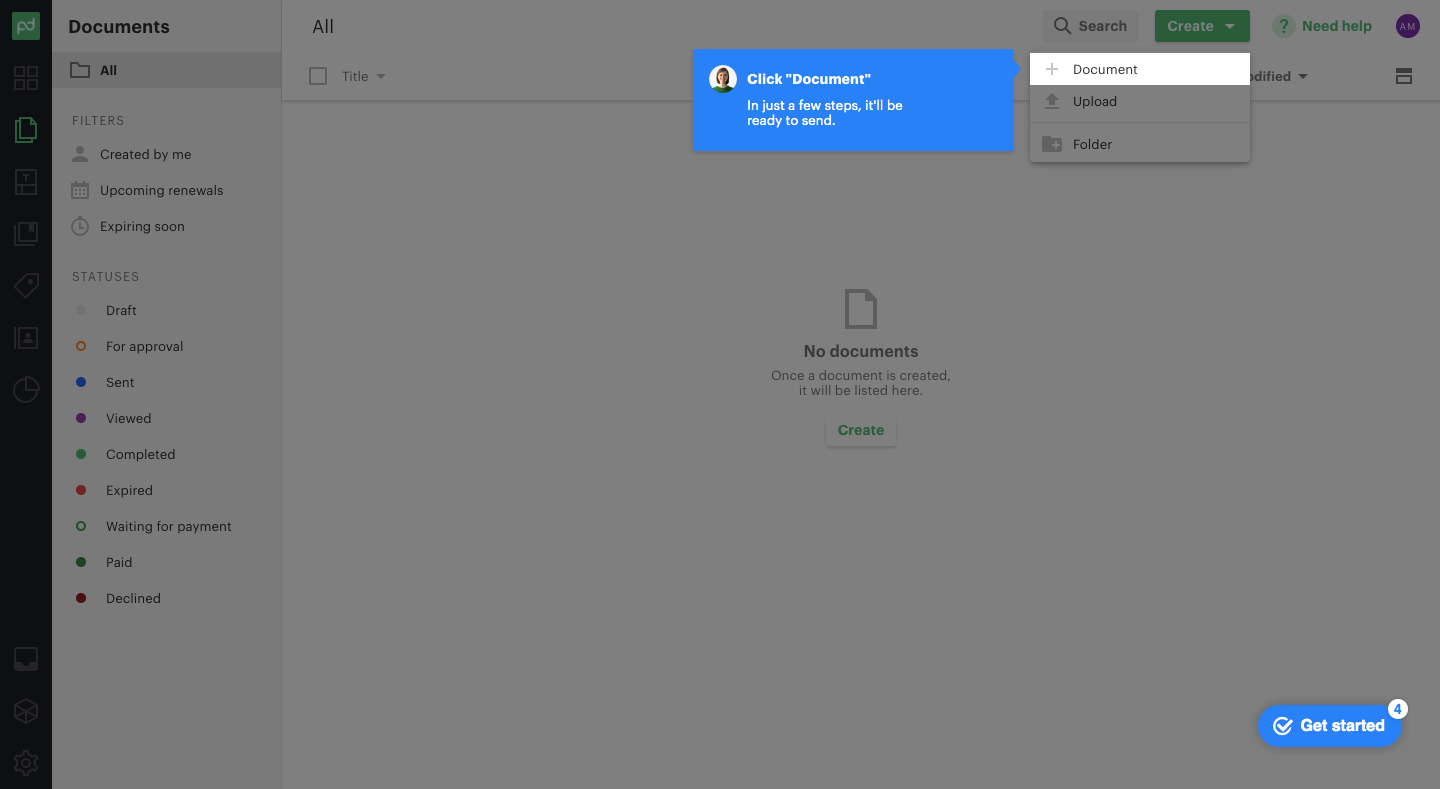Filter by Created by me
This screenshot has width=1440, height=789.
point(167,154)
